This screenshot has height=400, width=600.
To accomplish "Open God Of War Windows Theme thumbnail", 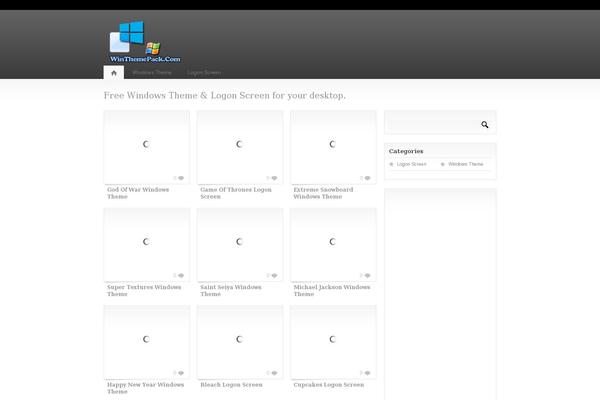I will pyautogui.click(x=147, y=147).
